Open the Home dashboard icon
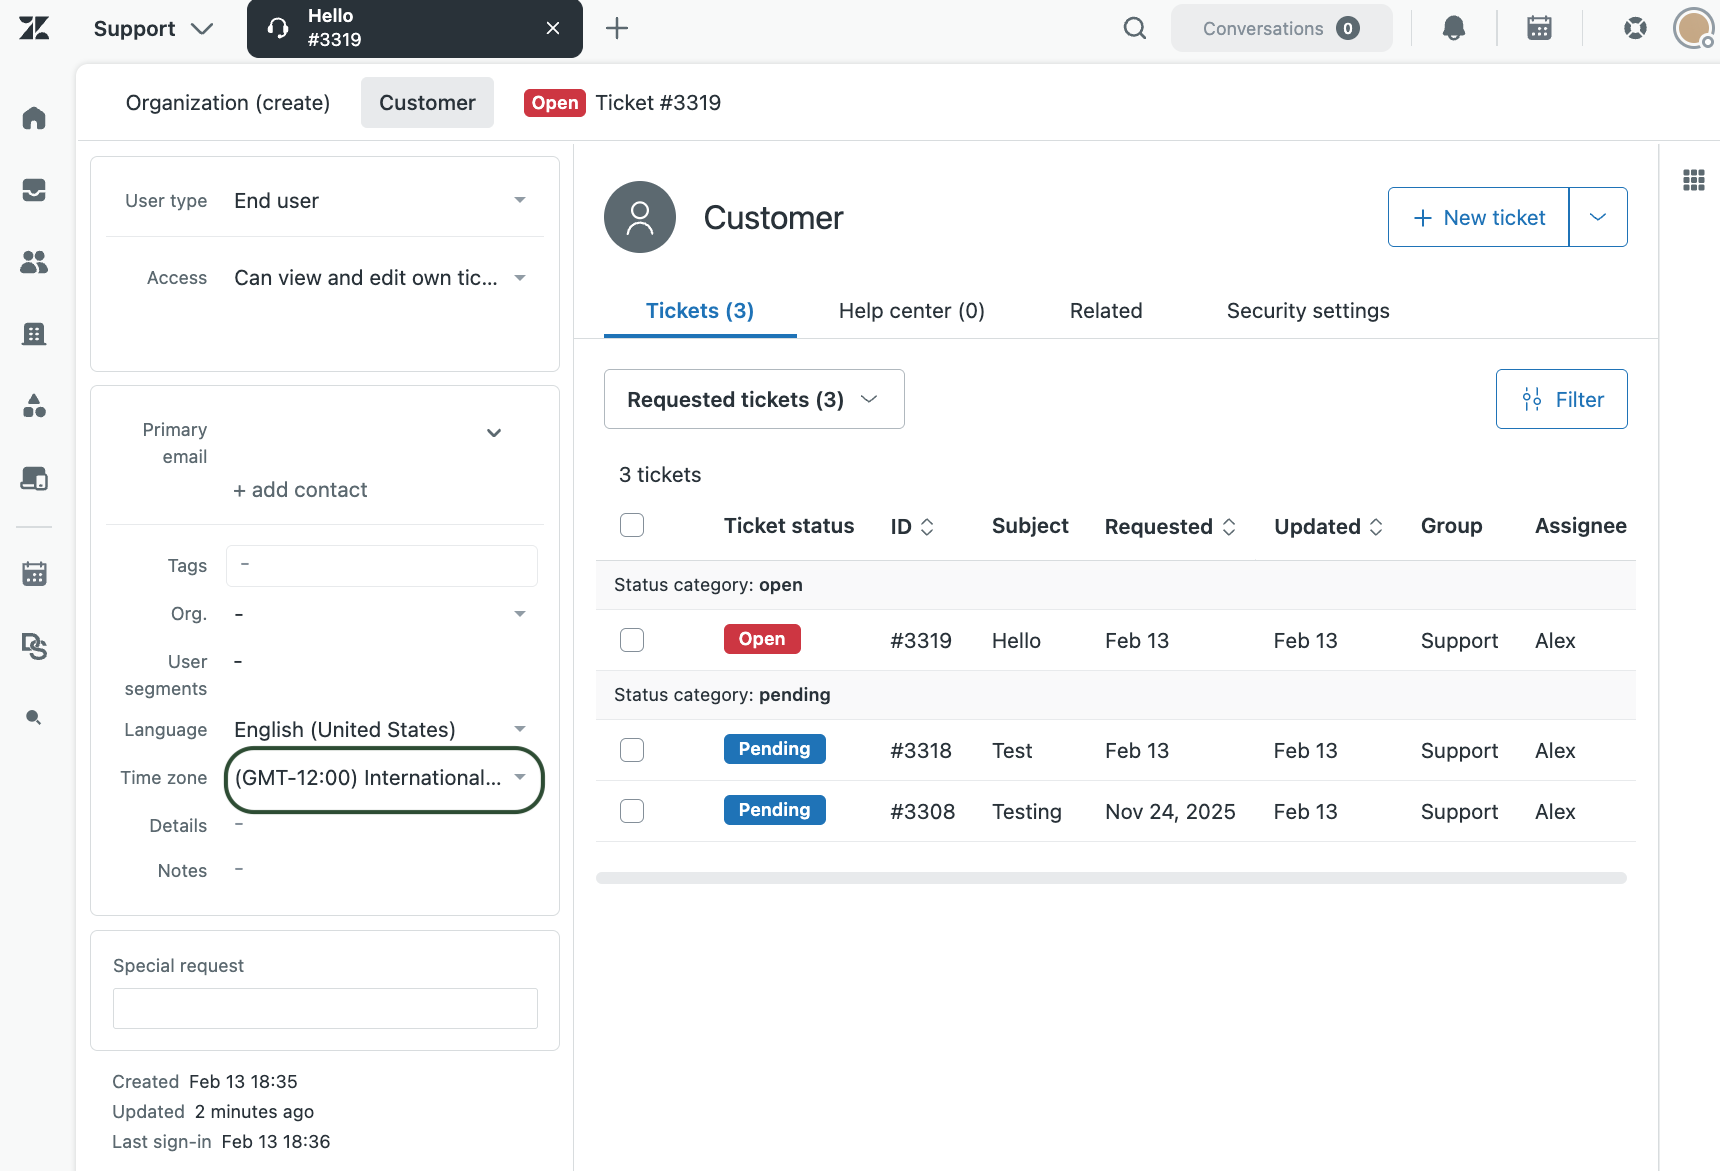1720x1171 pixels. [x=33, y=118]
